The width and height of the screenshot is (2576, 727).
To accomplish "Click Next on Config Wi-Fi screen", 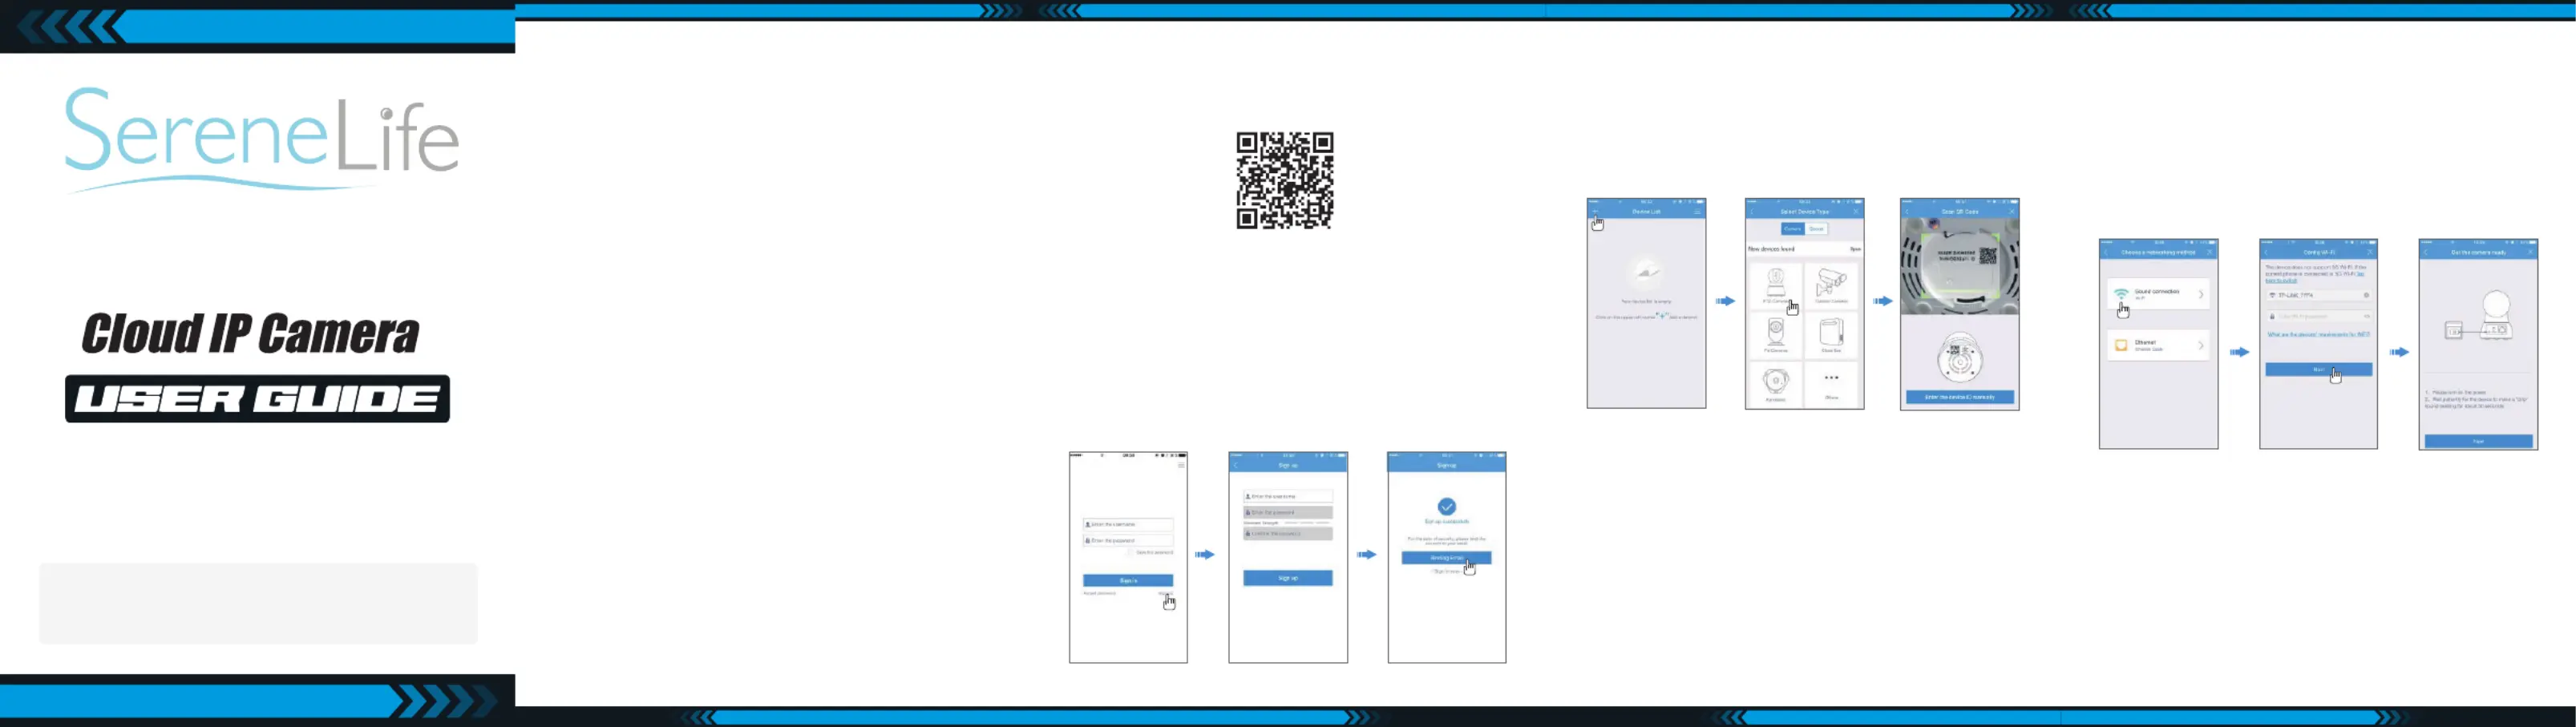I will click(2318, 369).
